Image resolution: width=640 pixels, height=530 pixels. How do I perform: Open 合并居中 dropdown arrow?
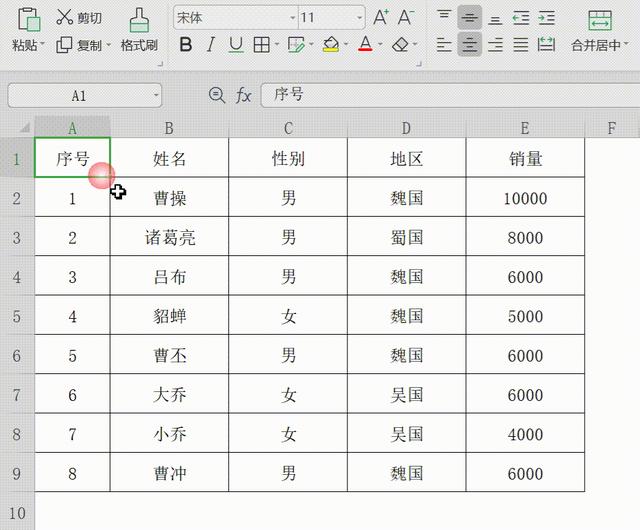click(626, 44)
